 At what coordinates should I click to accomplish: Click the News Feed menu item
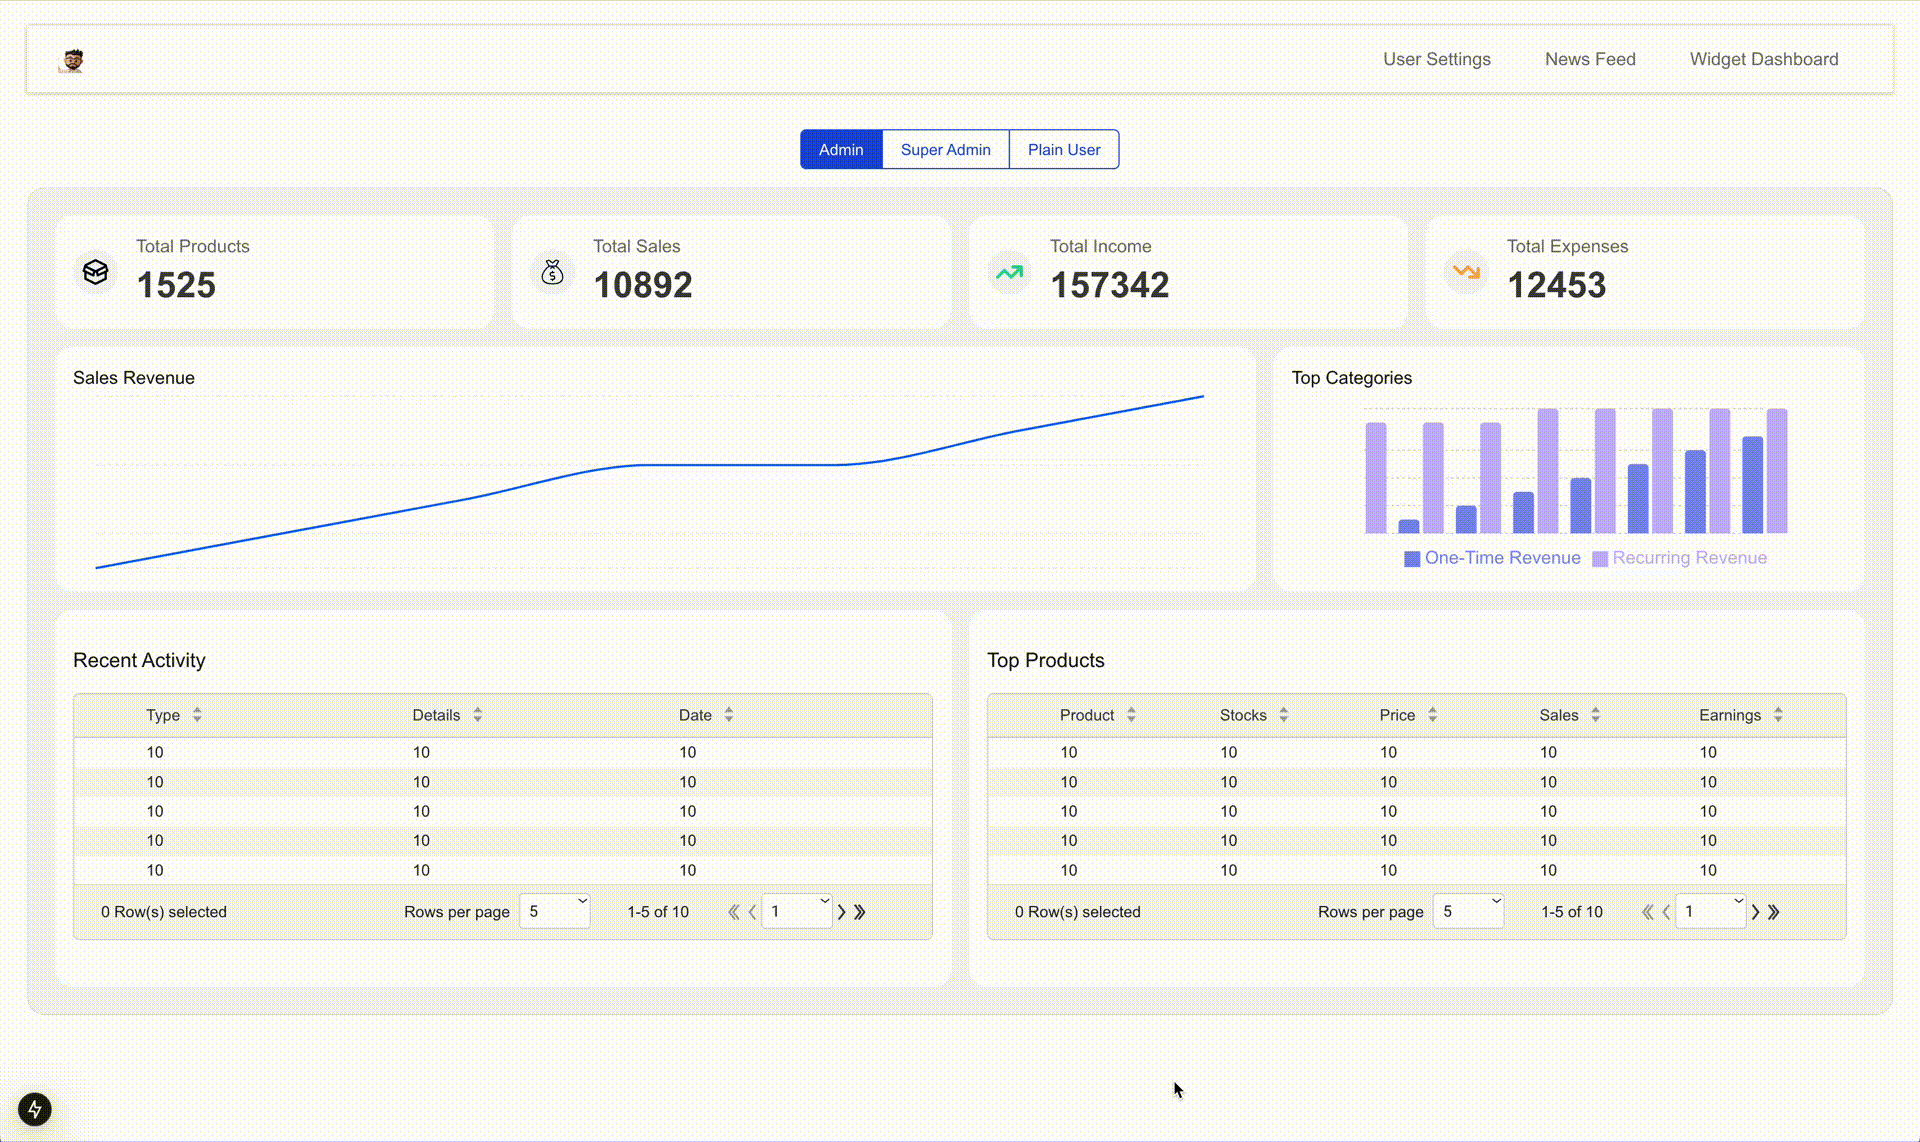(1590, 58)
